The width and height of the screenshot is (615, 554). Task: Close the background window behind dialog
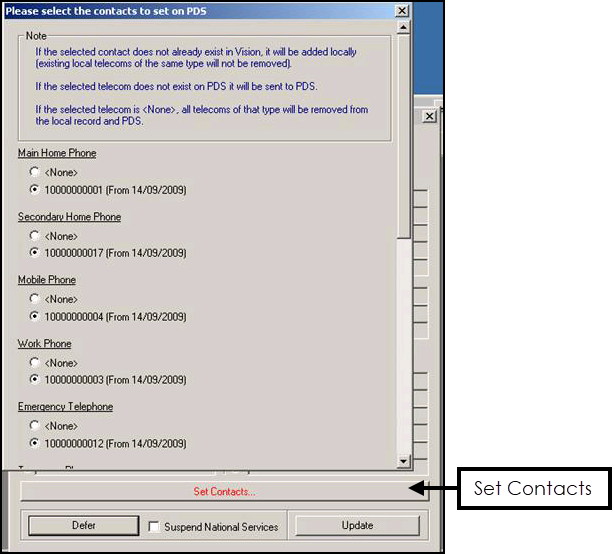(x=430, y=117)
